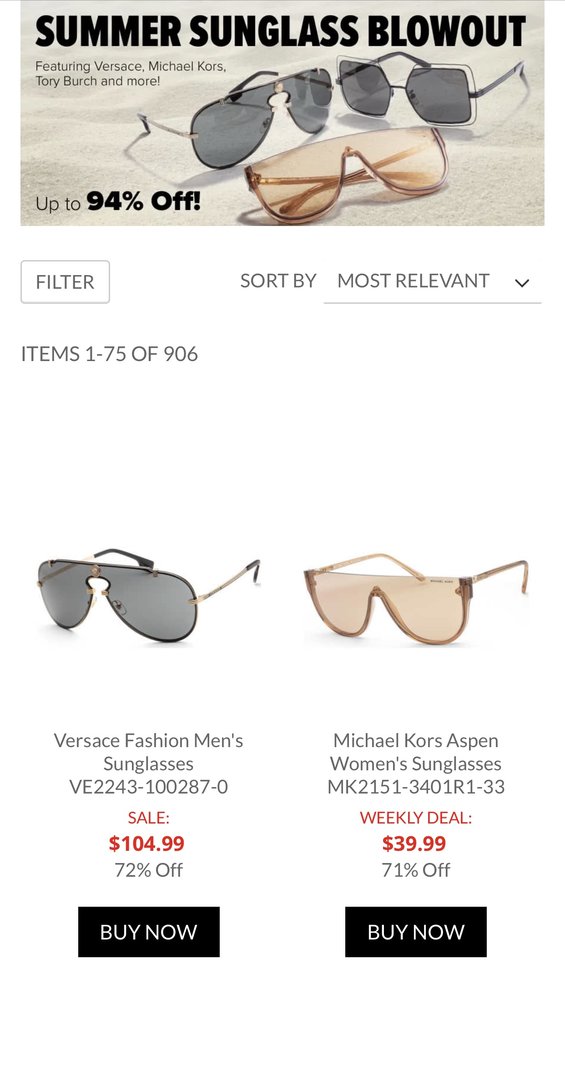565x1080 pixels.
Task: Click the WEEKLY DEAL label
Action: coord(415,818)
